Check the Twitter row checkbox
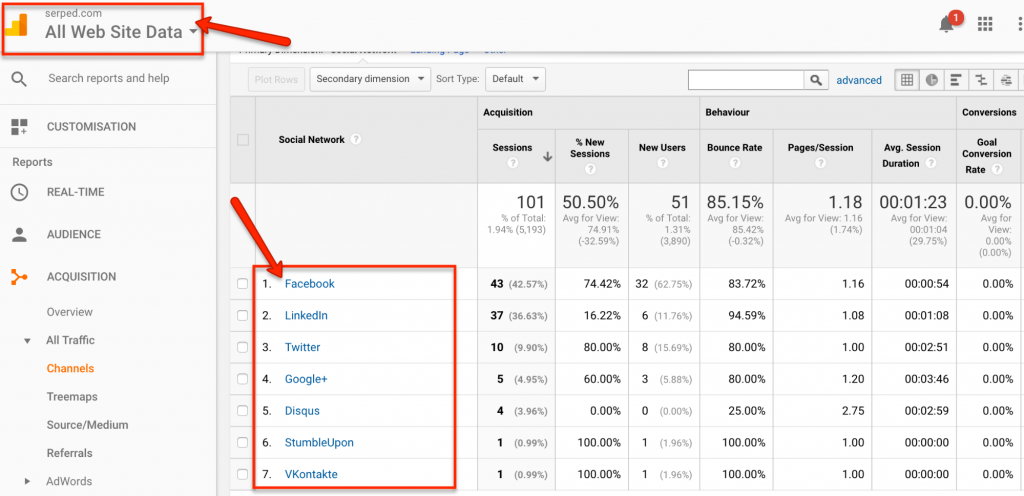Viewport: 1024px width, 496px height. click(x=243, y=347)
